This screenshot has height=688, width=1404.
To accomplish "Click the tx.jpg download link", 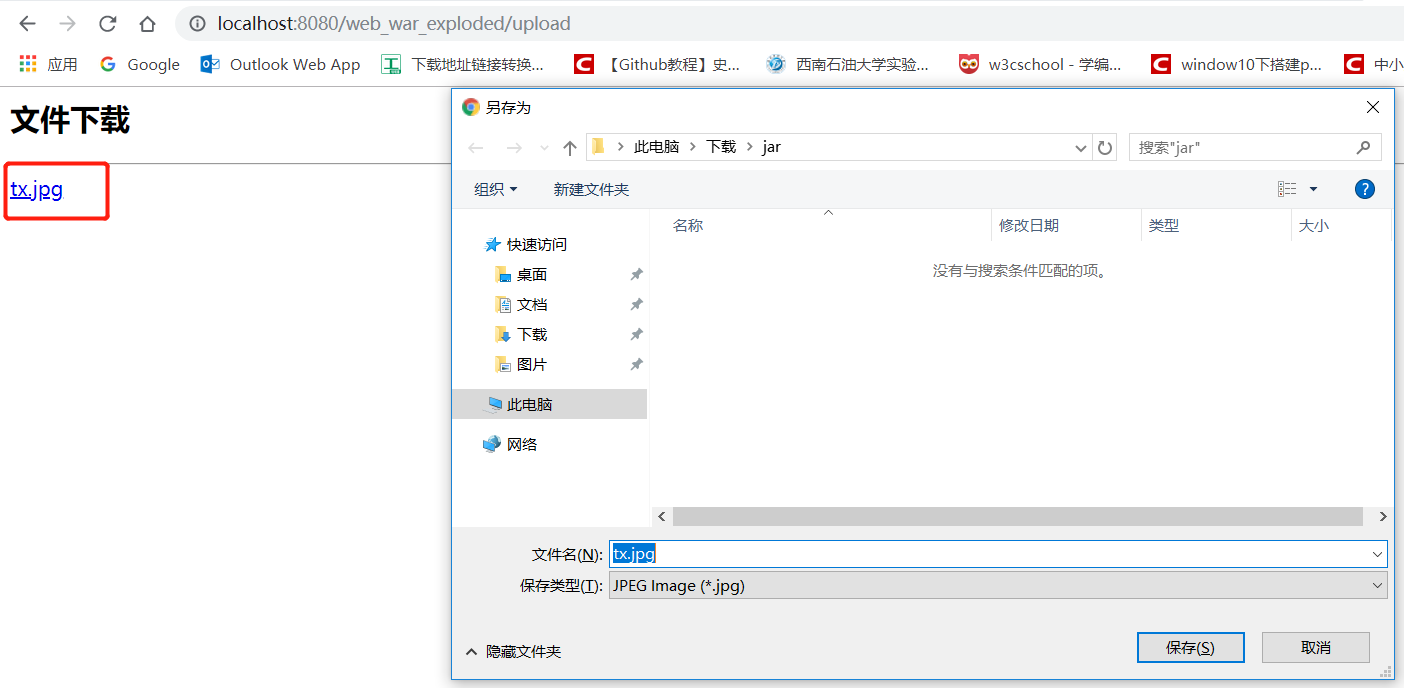I will pos(37,189).
